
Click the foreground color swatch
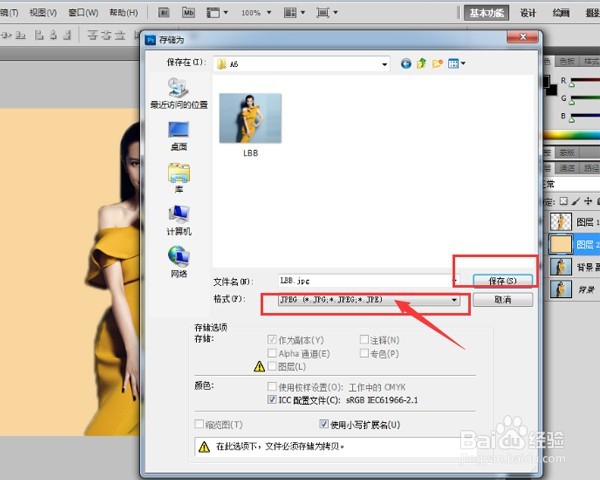coord(546,81)
